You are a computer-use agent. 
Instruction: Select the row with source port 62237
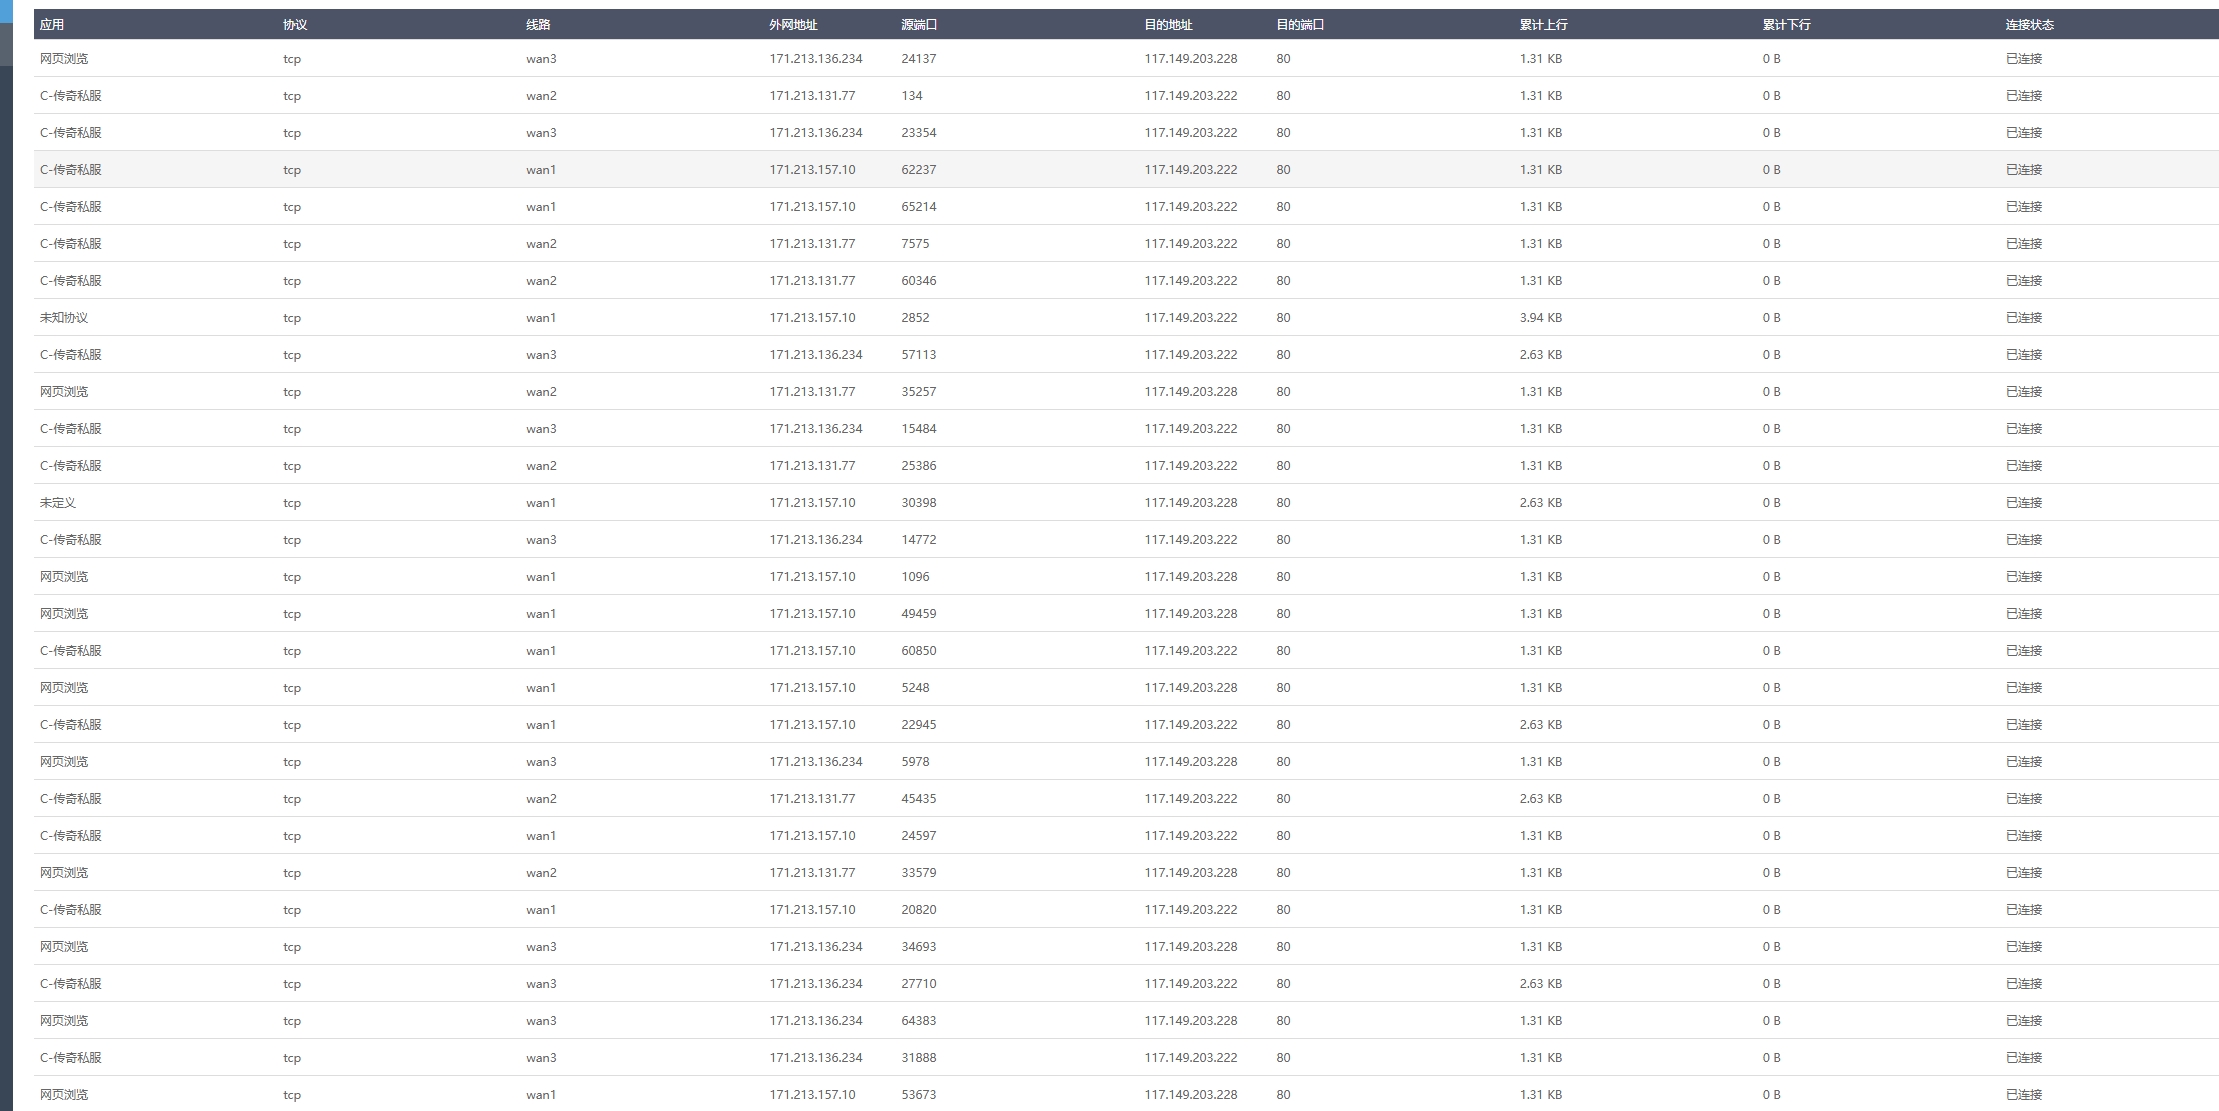point(918,170)
